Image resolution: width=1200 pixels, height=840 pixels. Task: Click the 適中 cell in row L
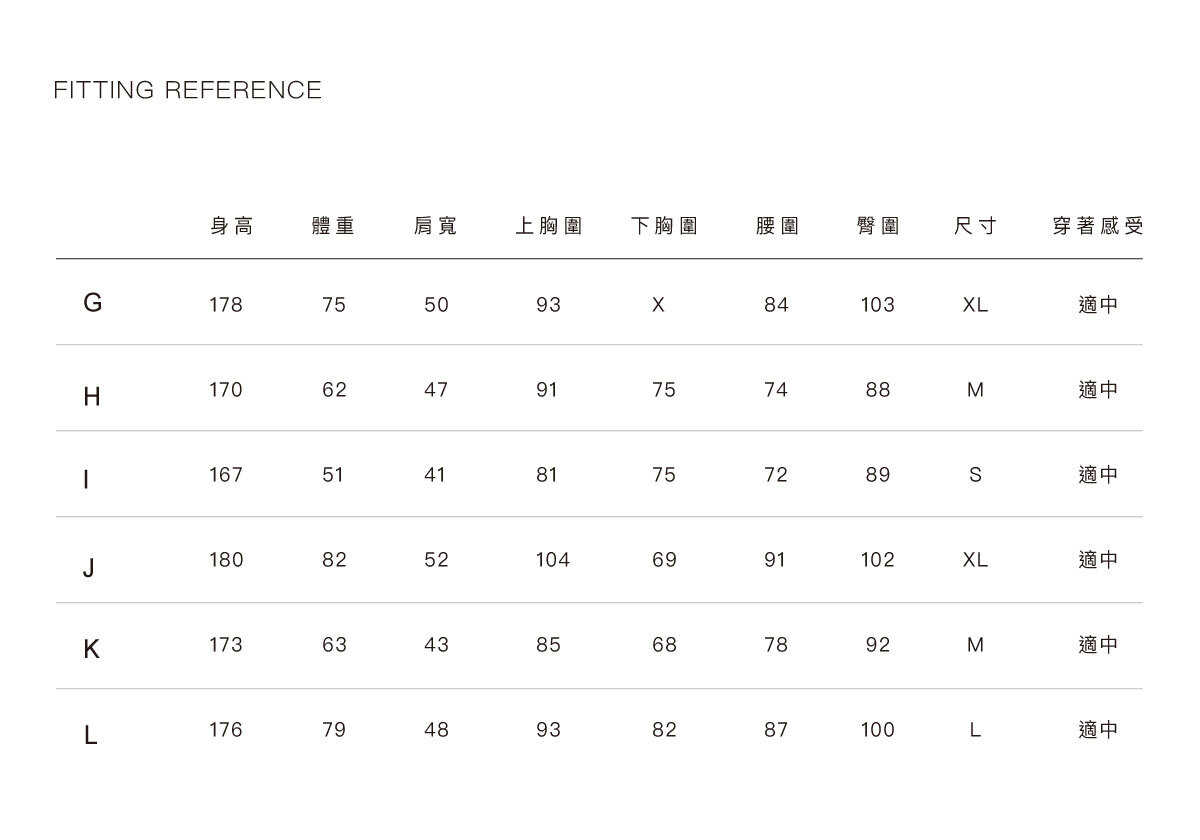[x=1098, y=731]
